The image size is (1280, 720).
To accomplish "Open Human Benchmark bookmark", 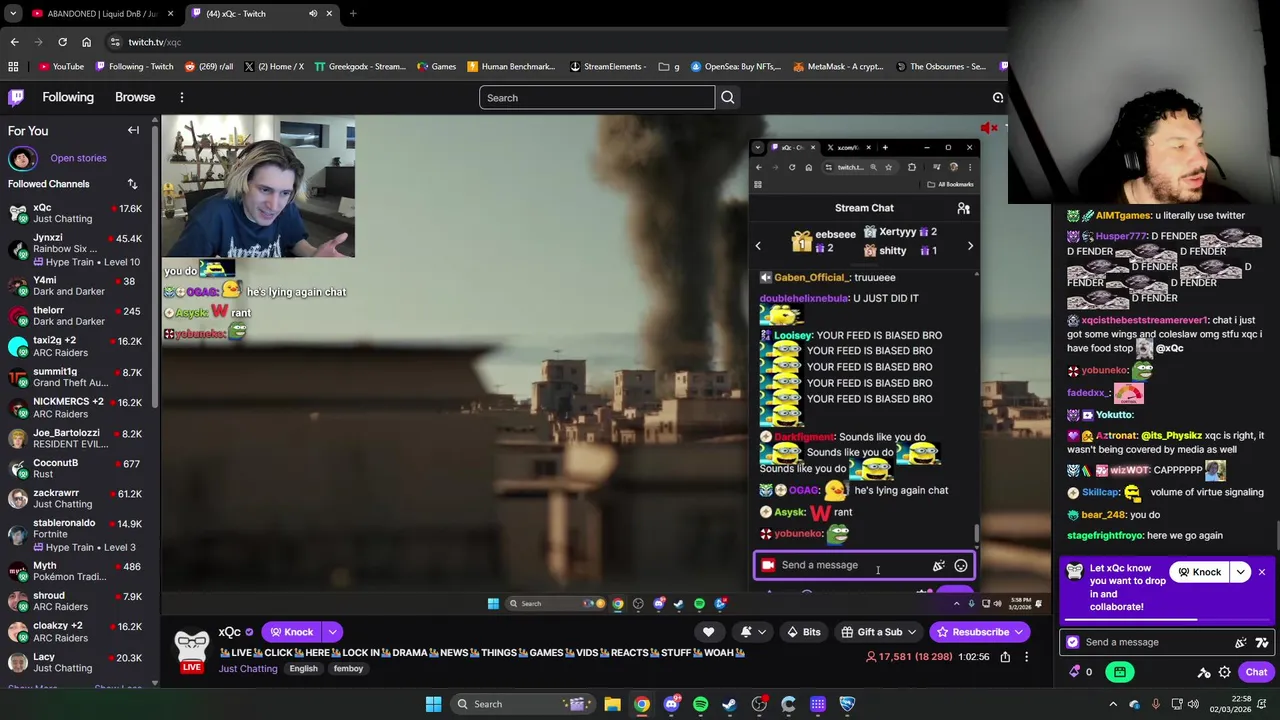I will pos(510,67).
